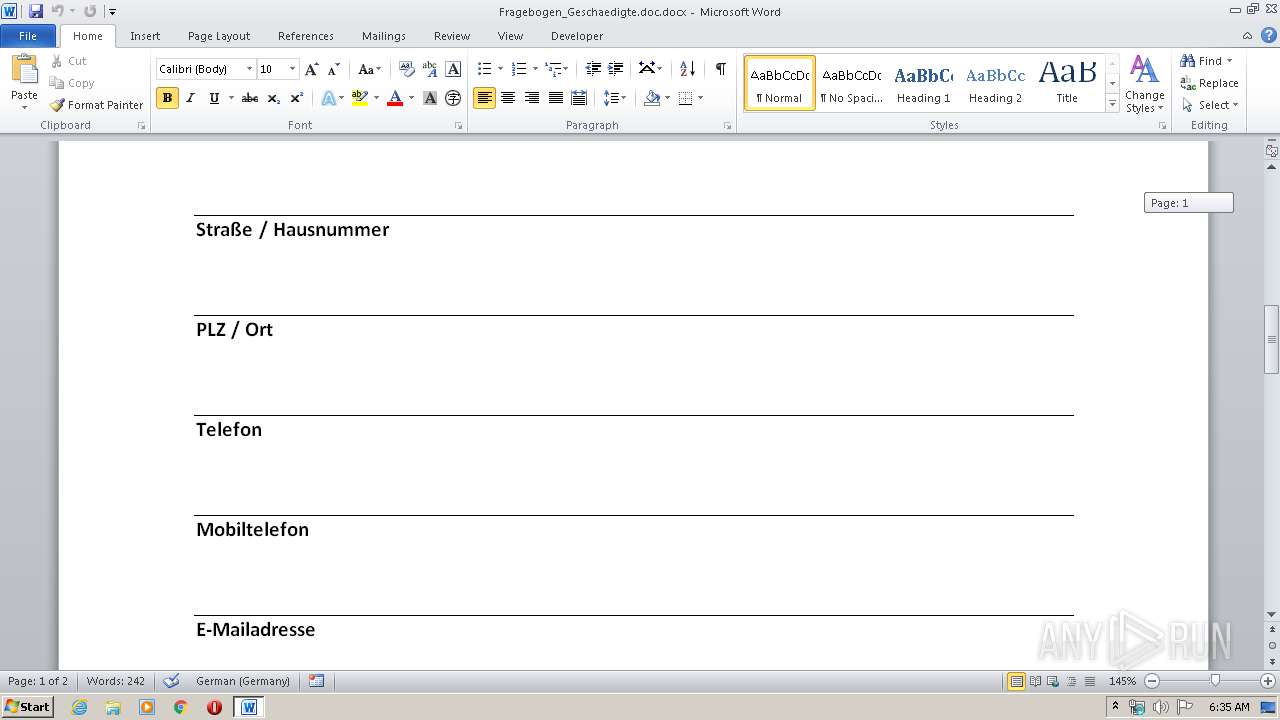Click the Save icon in Quick Access Toolbar
The image size is (1280, 720).
(36, 11)
